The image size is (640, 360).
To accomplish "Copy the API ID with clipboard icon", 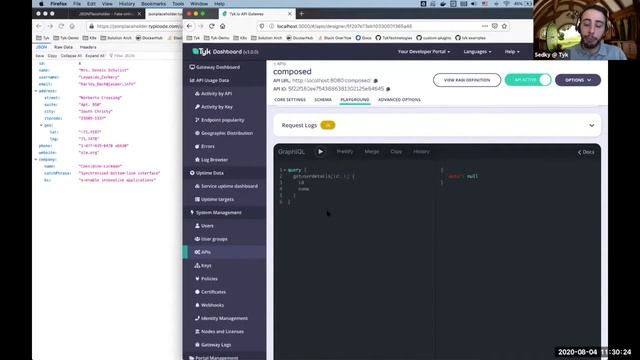I will [x=388, y=89].
